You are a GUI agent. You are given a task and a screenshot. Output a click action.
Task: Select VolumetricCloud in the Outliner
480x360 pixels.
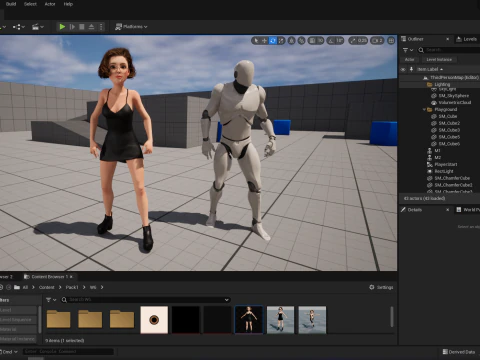[455, 103]
